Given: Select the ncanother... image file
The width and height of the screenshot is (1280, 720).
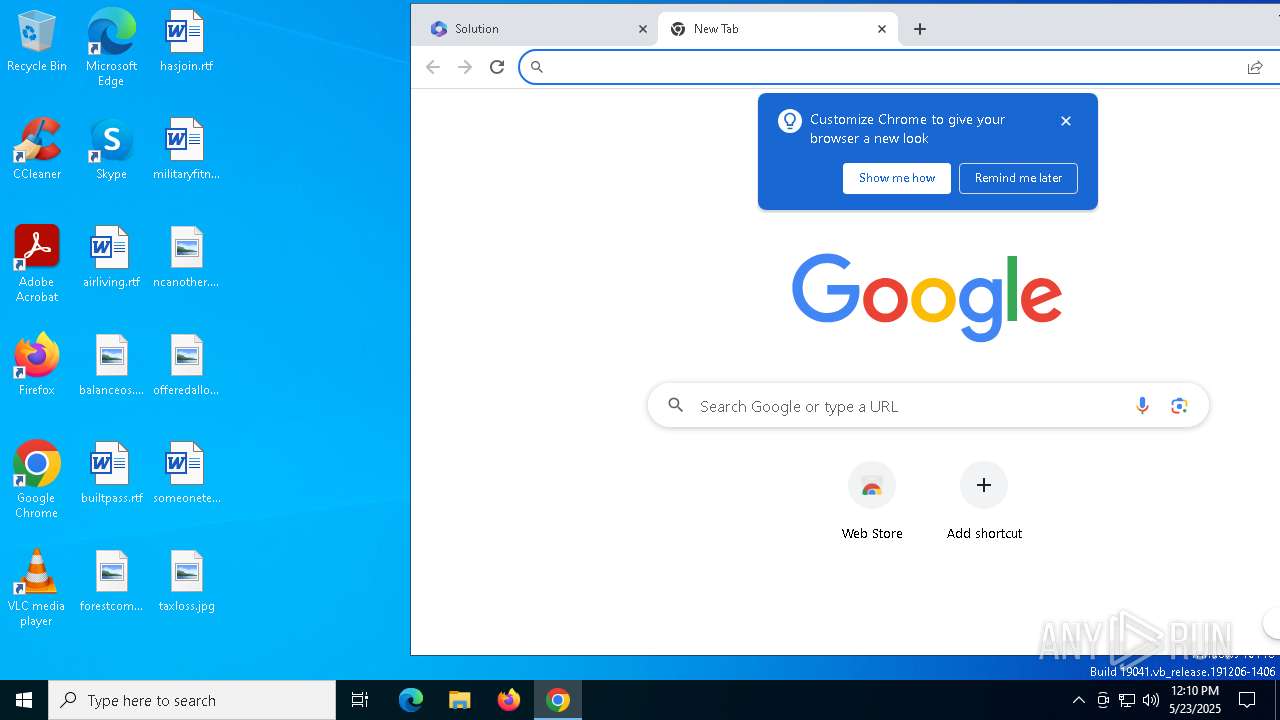Looking at the screenshot, I should click(x=186, y=257).
